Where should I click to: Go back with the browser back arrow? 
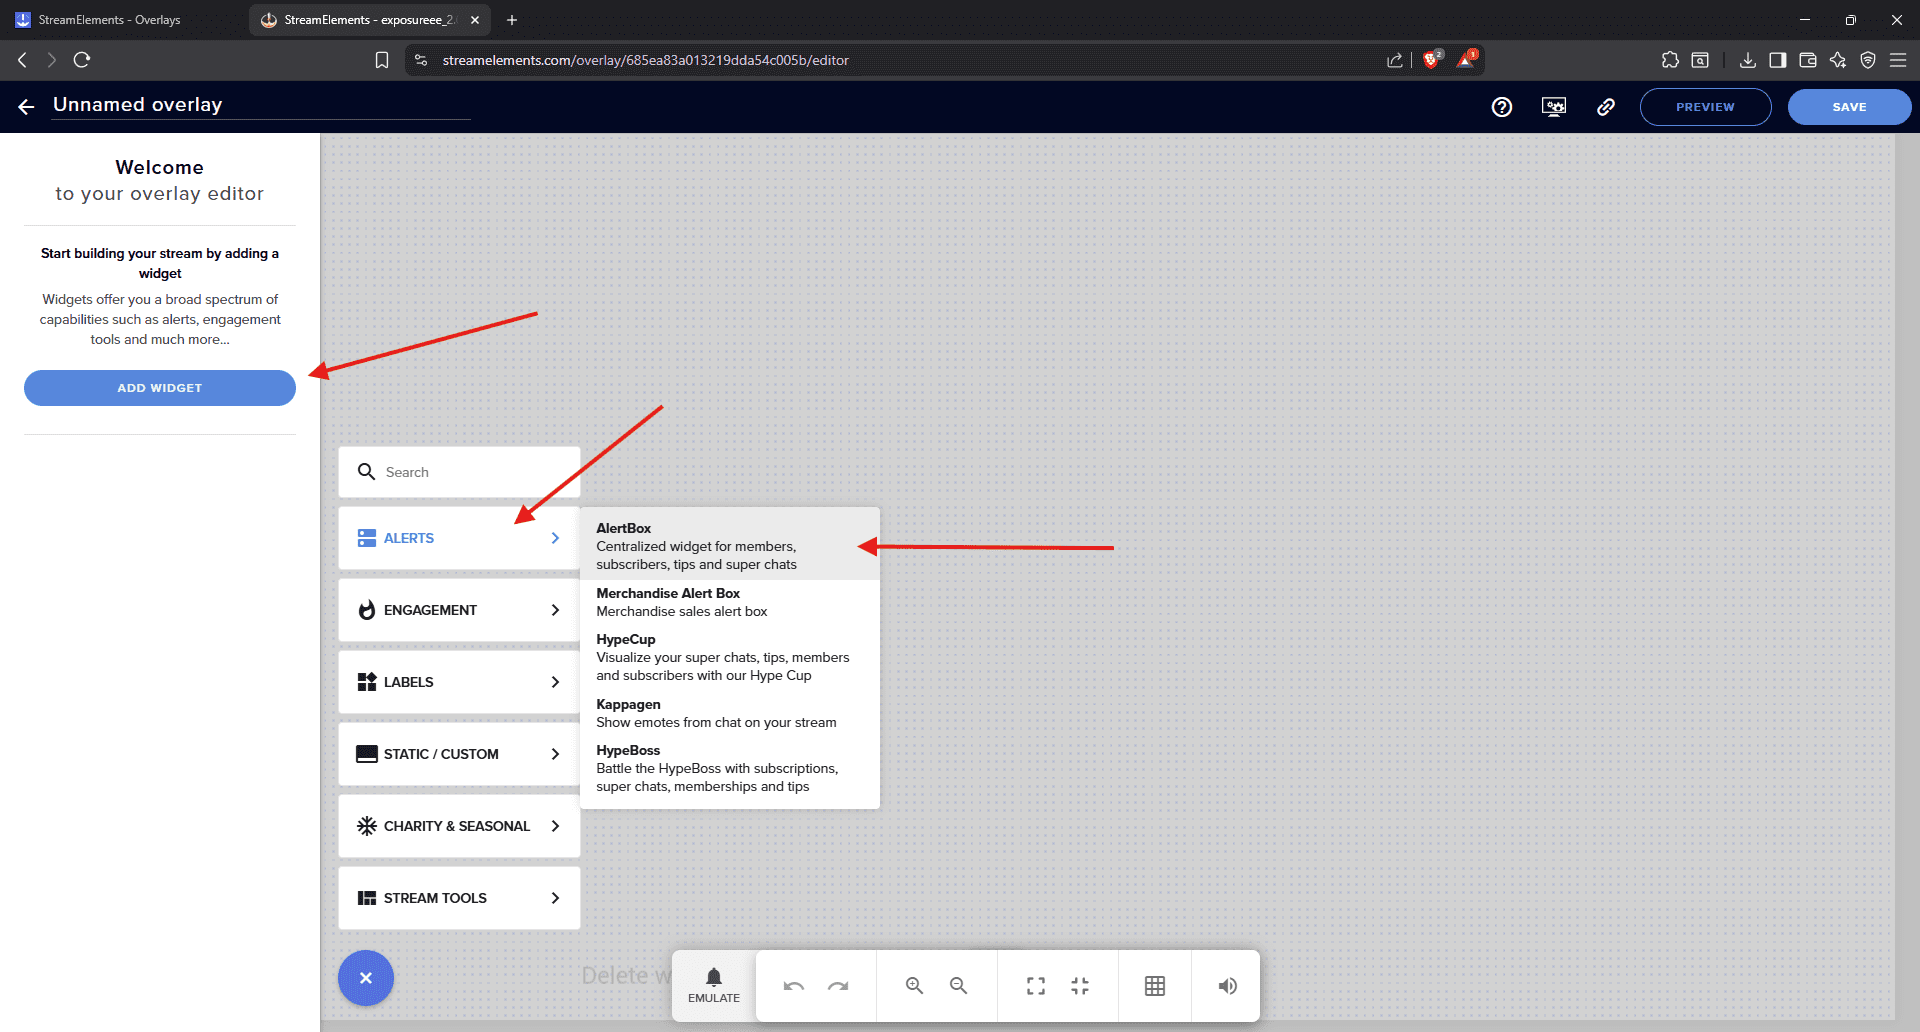pyautogui.click(x=22, y=60)
